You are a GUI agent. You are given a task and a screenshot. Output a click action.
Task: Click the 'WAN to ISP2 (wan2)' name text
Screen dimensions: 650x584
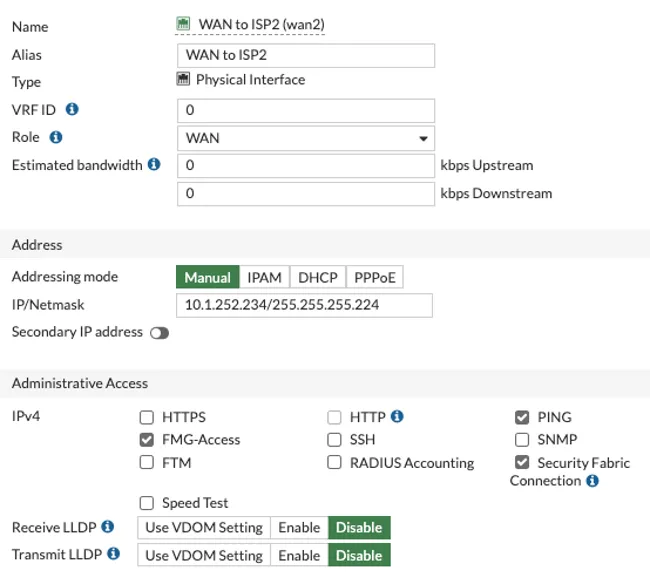click(262, 24)
